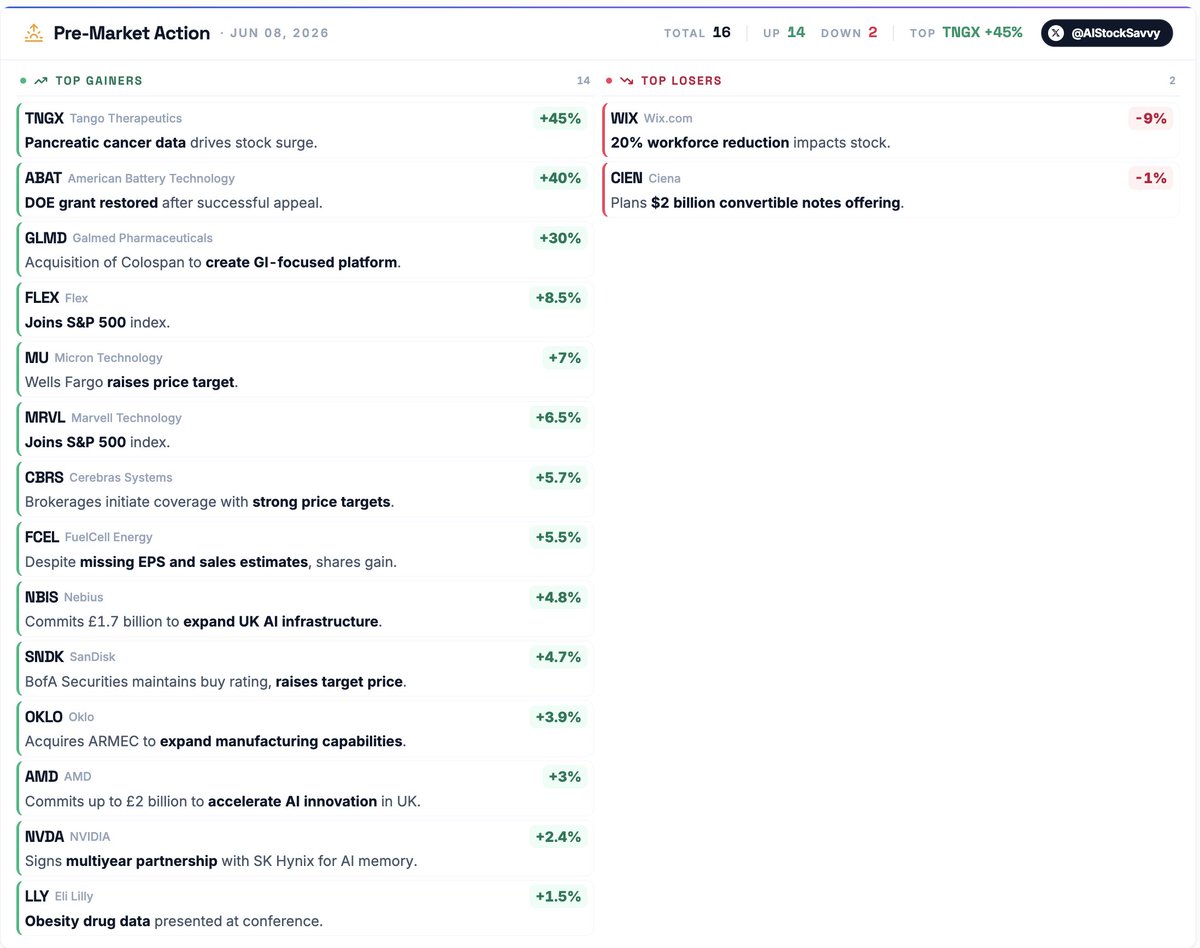
Task: Click the accelerate AI innovation headline
Action: coord(223,802)
